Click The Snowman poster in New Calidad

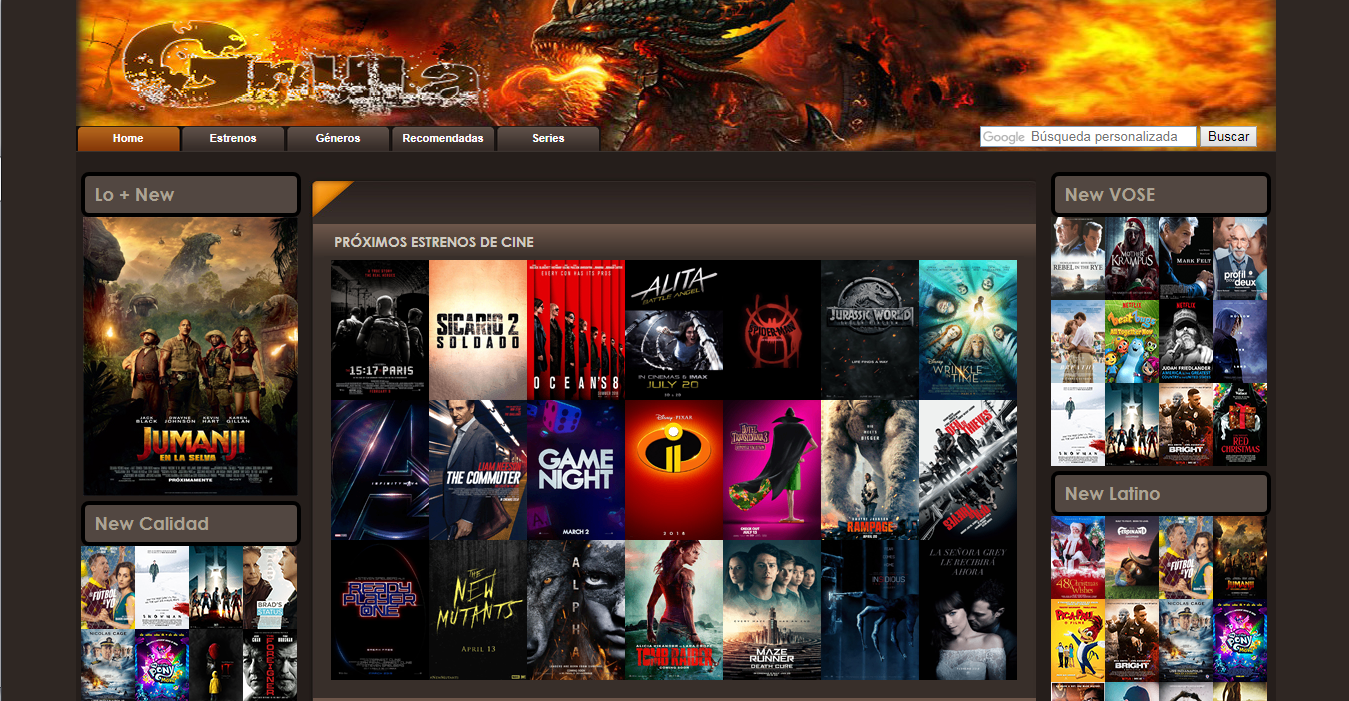162,587
